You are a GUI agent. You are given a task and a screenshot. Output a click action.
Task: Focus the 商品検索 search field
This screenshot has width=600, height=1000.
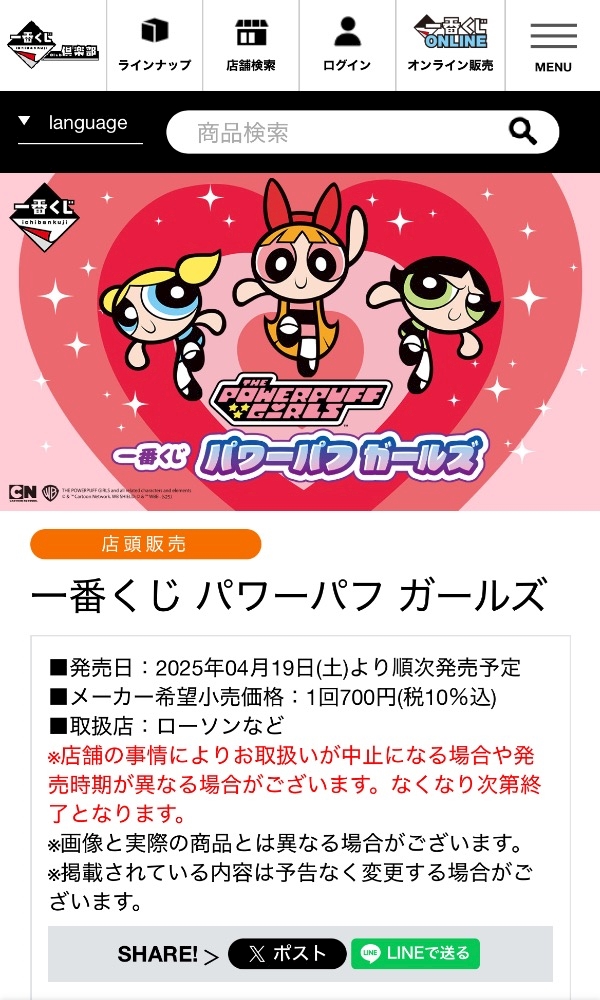coord(362,132)
